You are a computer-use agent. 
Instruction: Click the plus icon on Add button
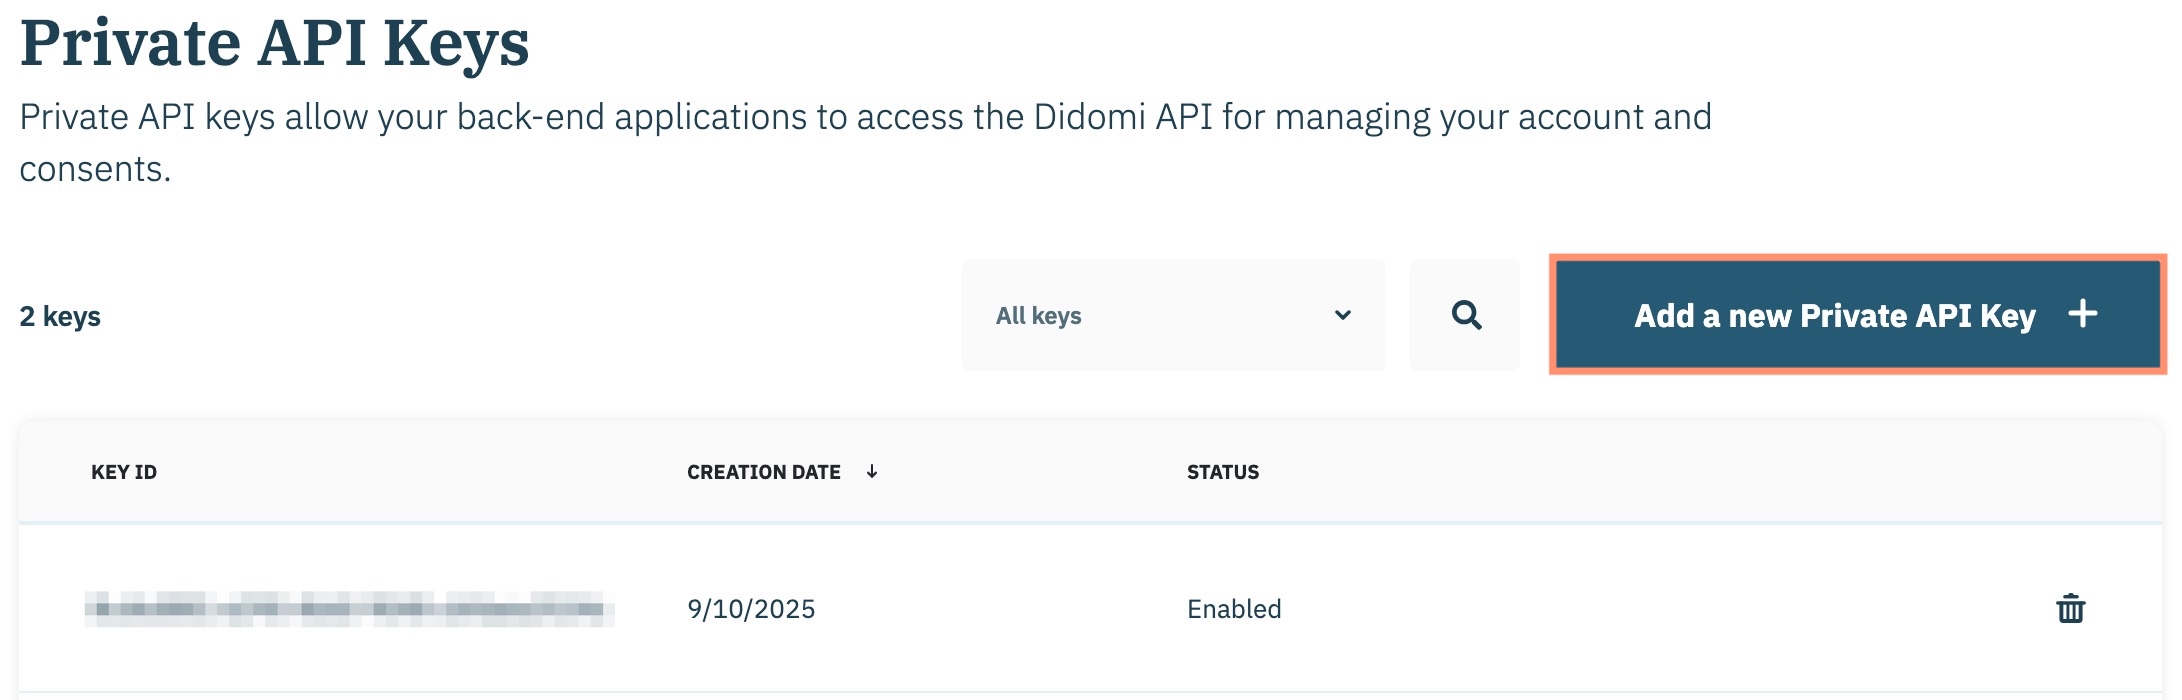tap(2083, 314)
